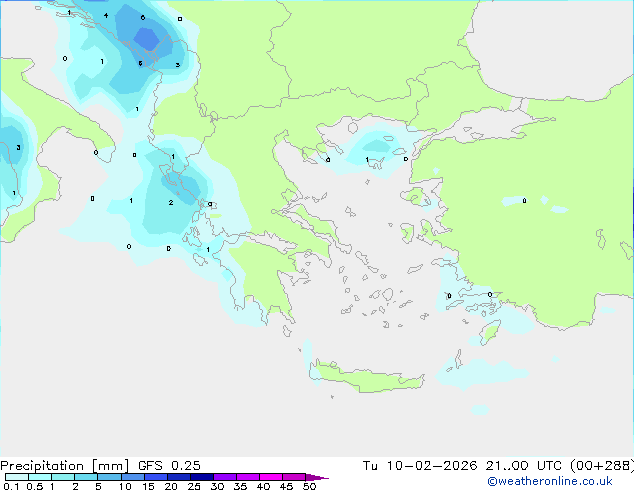Screen dimensions: 634x490
Task: Click the "21..00 UTC" time text
Action: (523, 466)
